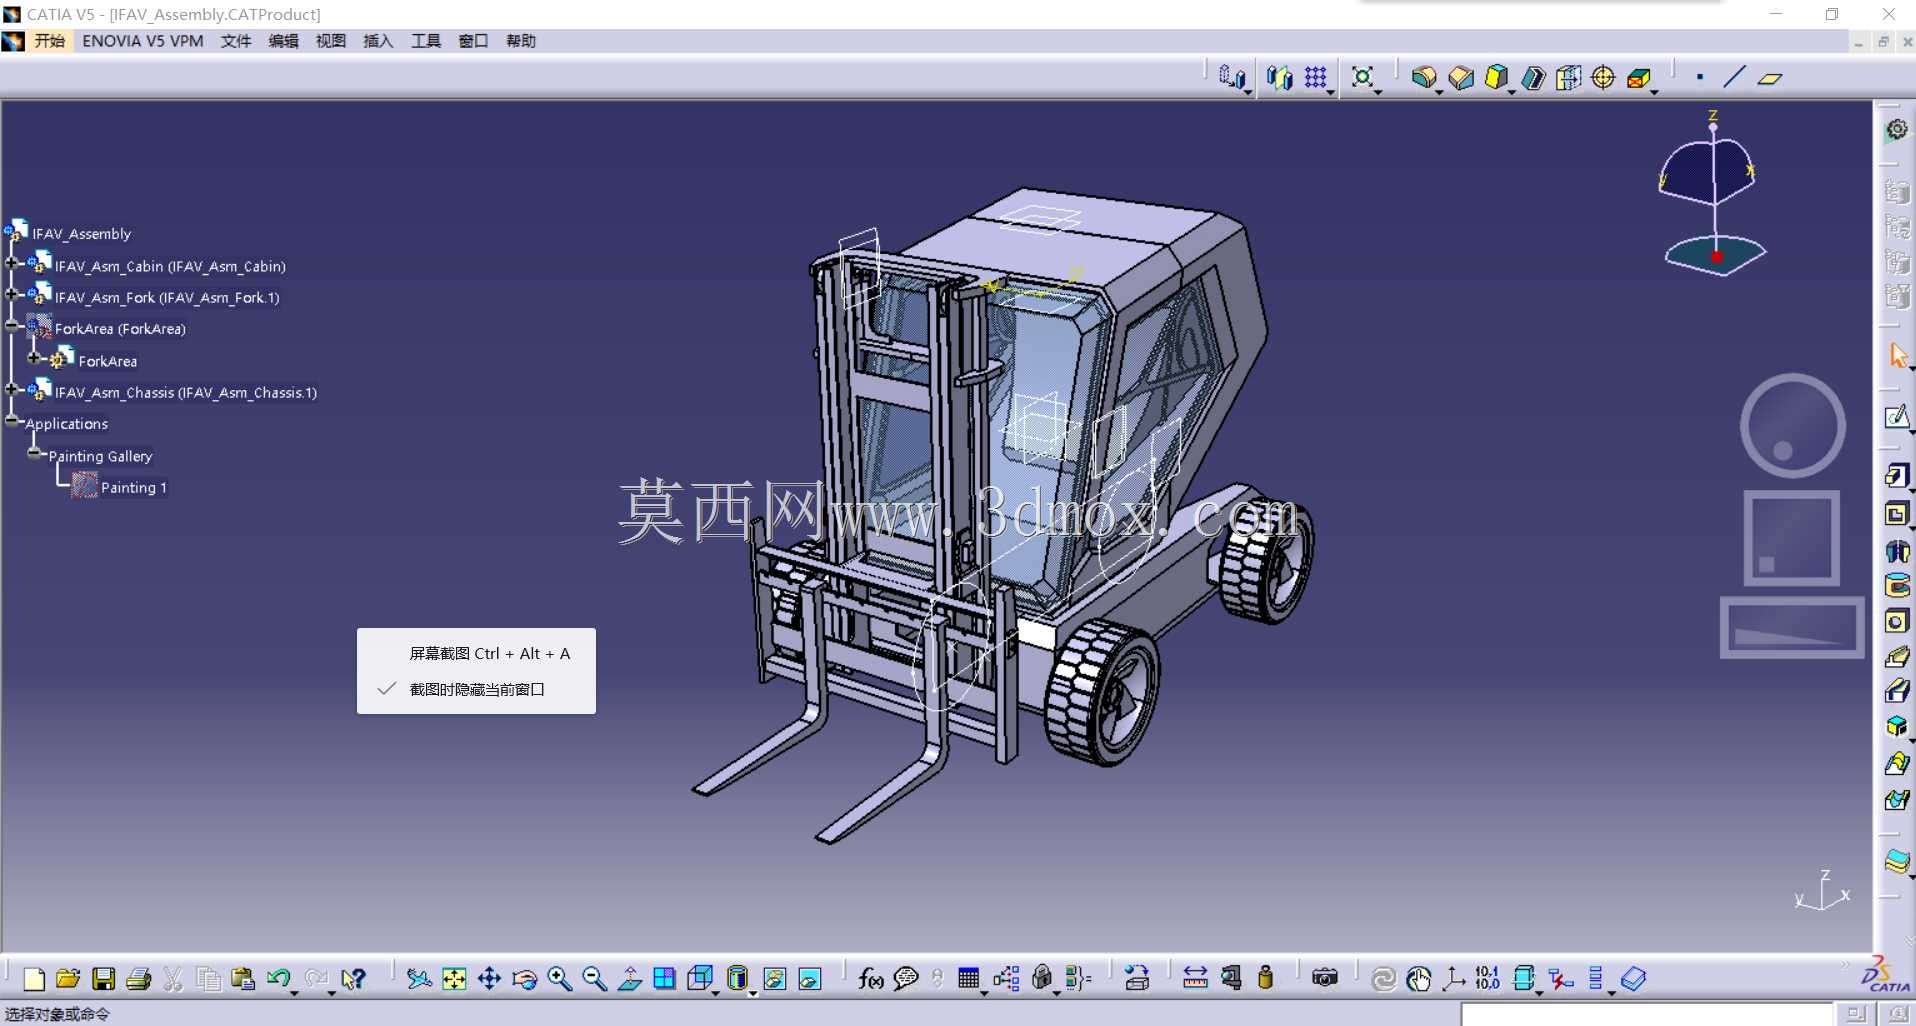The image size is (1916, 1026).
Task: Collapse the ForkArea (ForkArea) node
Action: pyautogui.click(x=11, y=326)
